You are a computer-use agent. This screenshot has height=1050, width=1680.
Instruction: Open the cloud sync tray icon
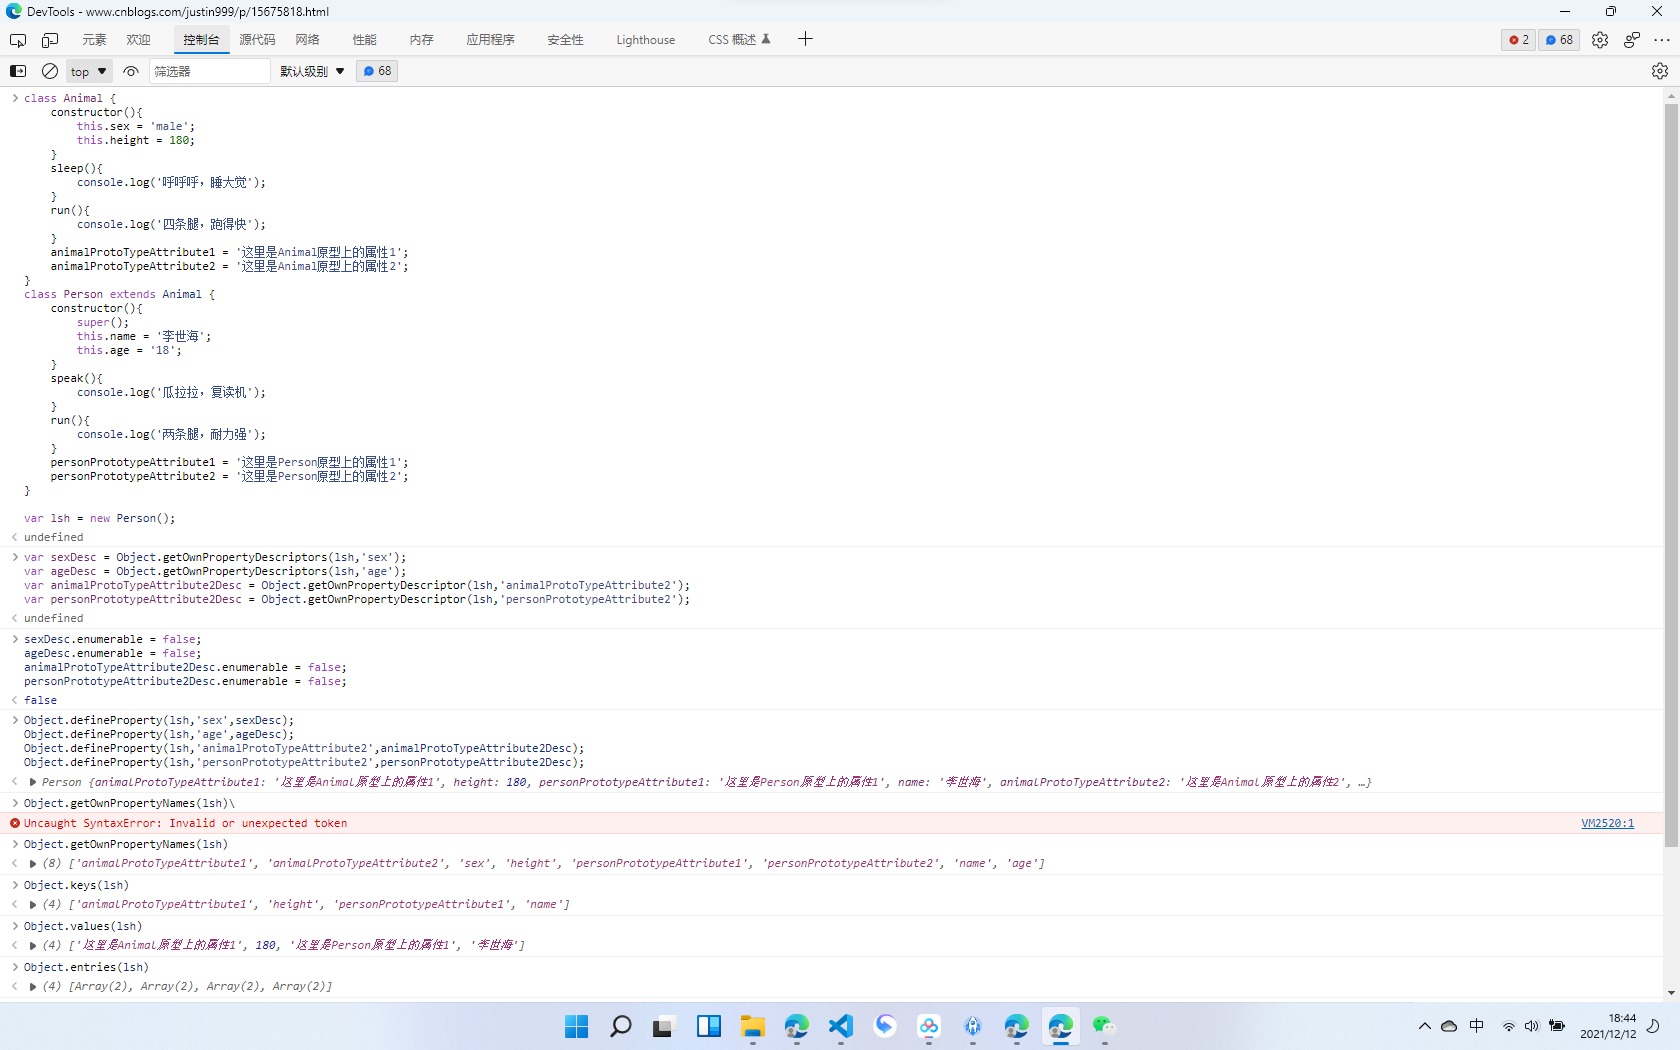point(1449,1026)
